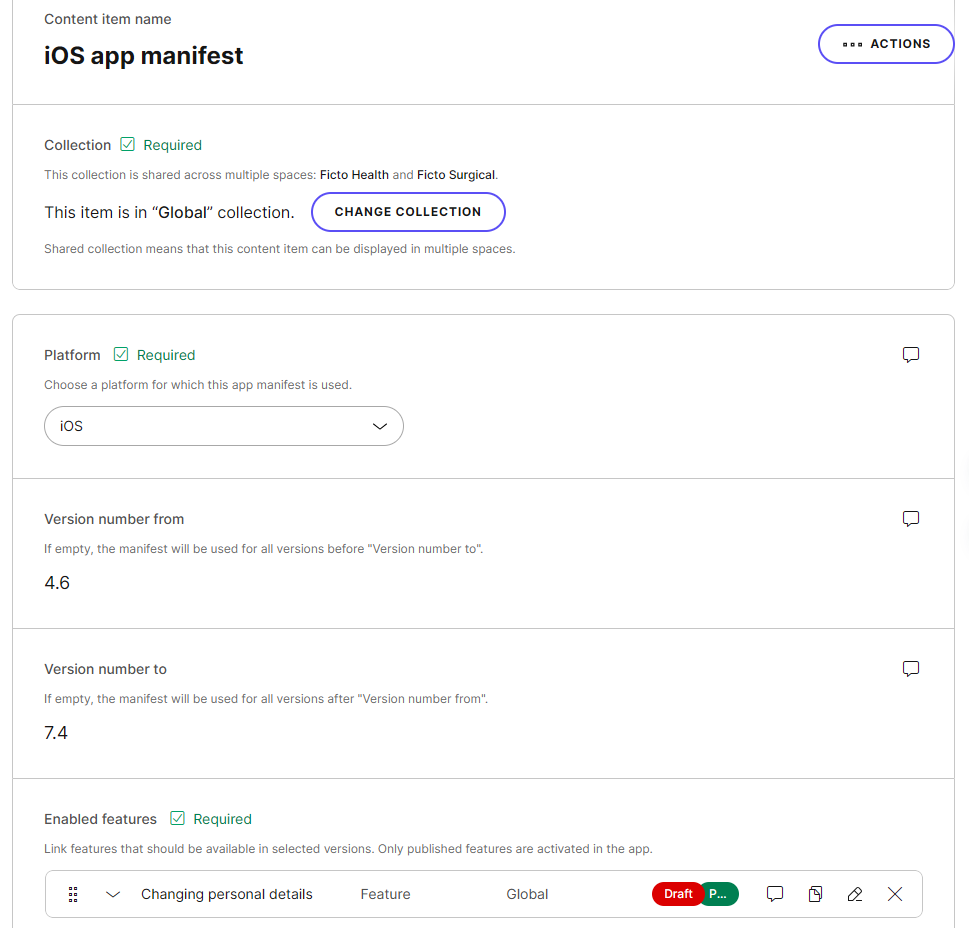
Task: Click the Version number to value 7.4
Action: click(x=56, y=732)
